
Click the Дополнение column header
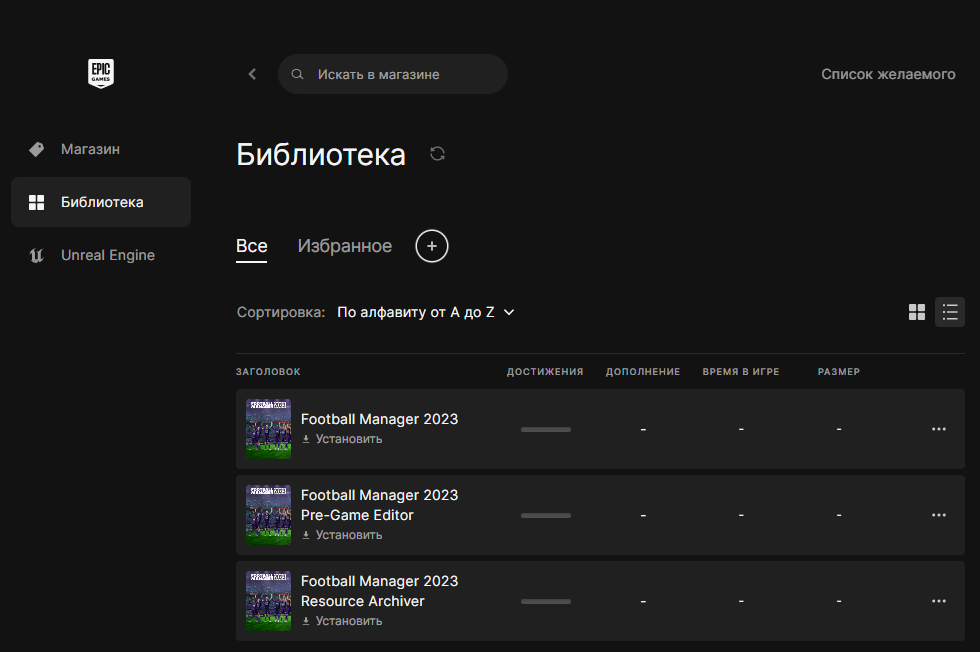[x=643, y=372]
